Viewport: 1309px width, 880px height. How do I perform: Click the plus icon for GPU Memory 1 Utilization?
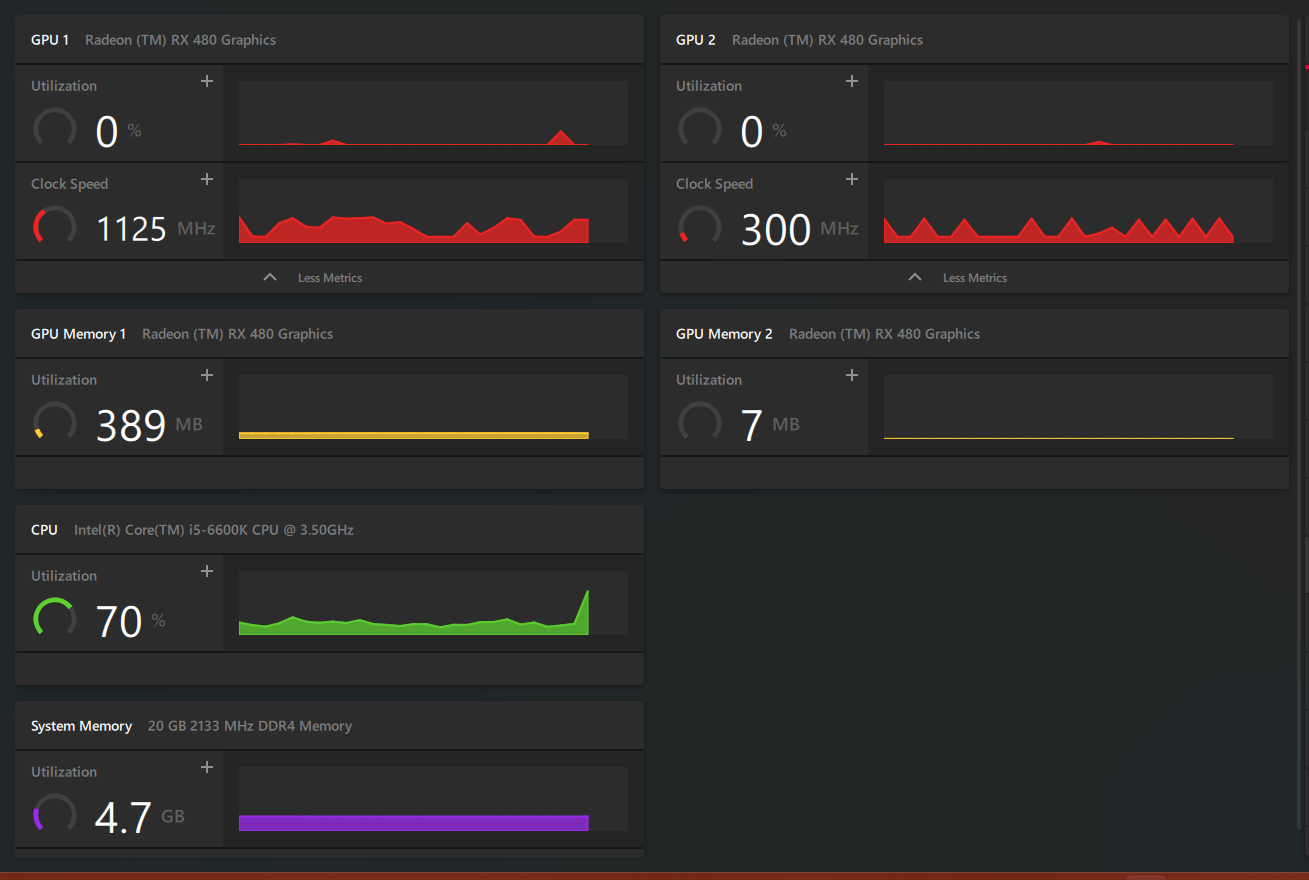tap(207, 375)
